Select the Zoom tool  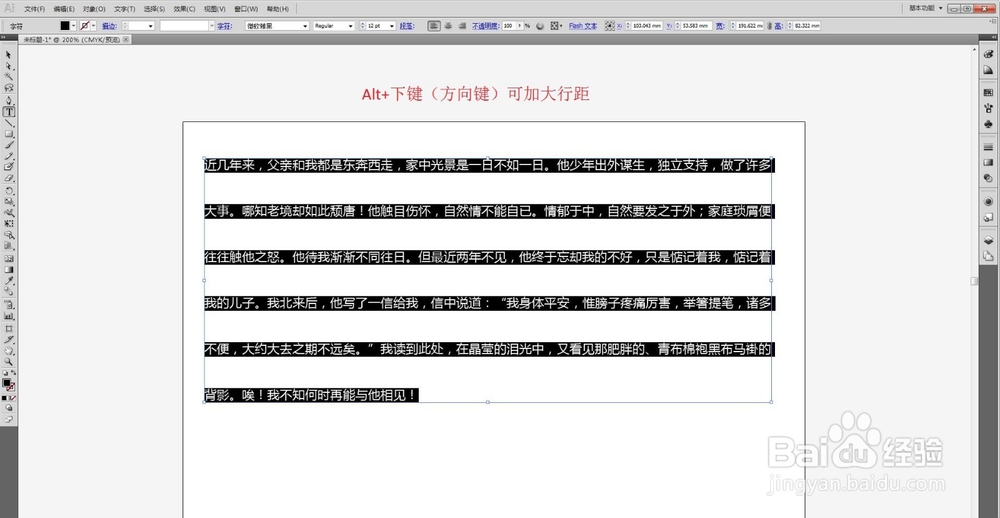point(9,361)
